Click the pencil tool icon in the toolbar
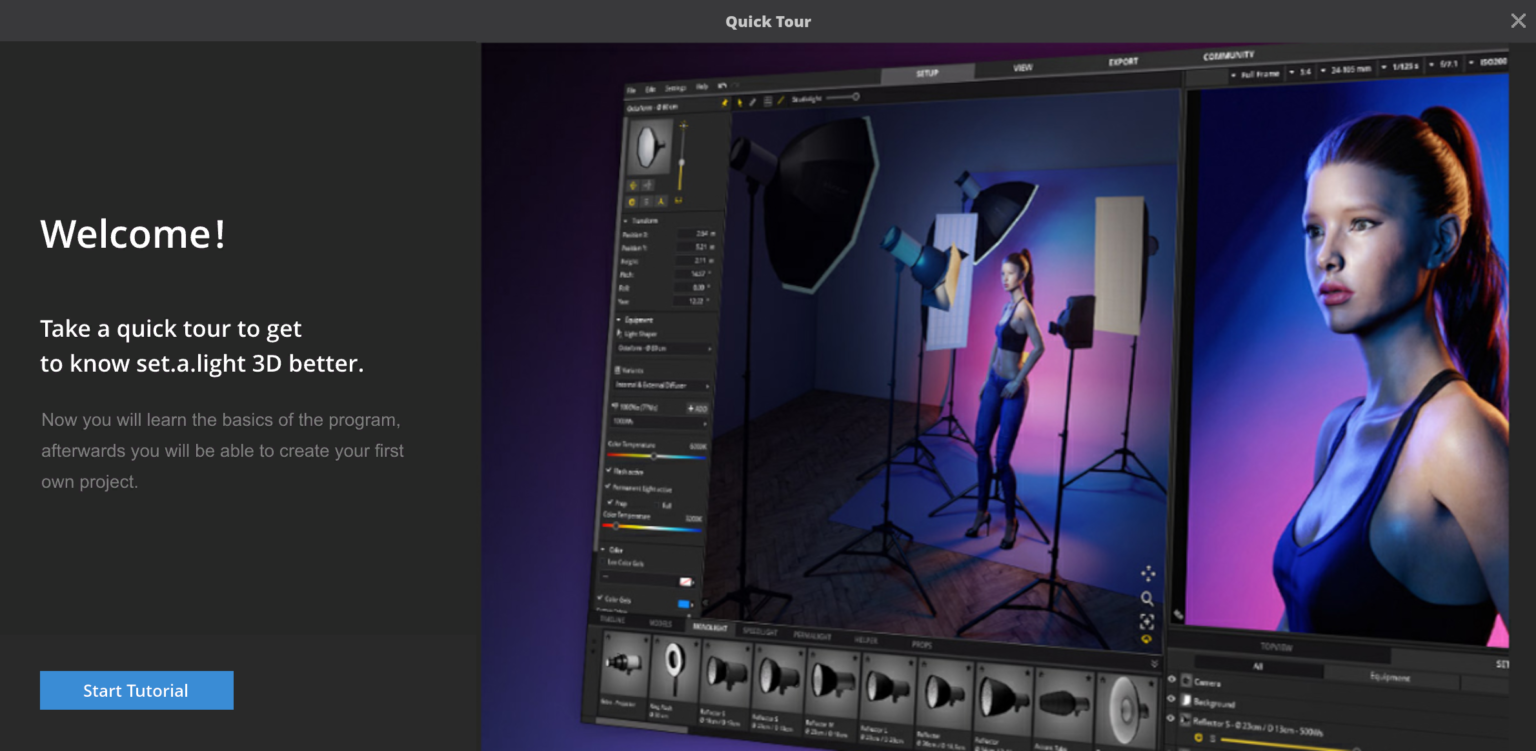The width and height of the screenshot is (1536, 751). tap(752, 101)
